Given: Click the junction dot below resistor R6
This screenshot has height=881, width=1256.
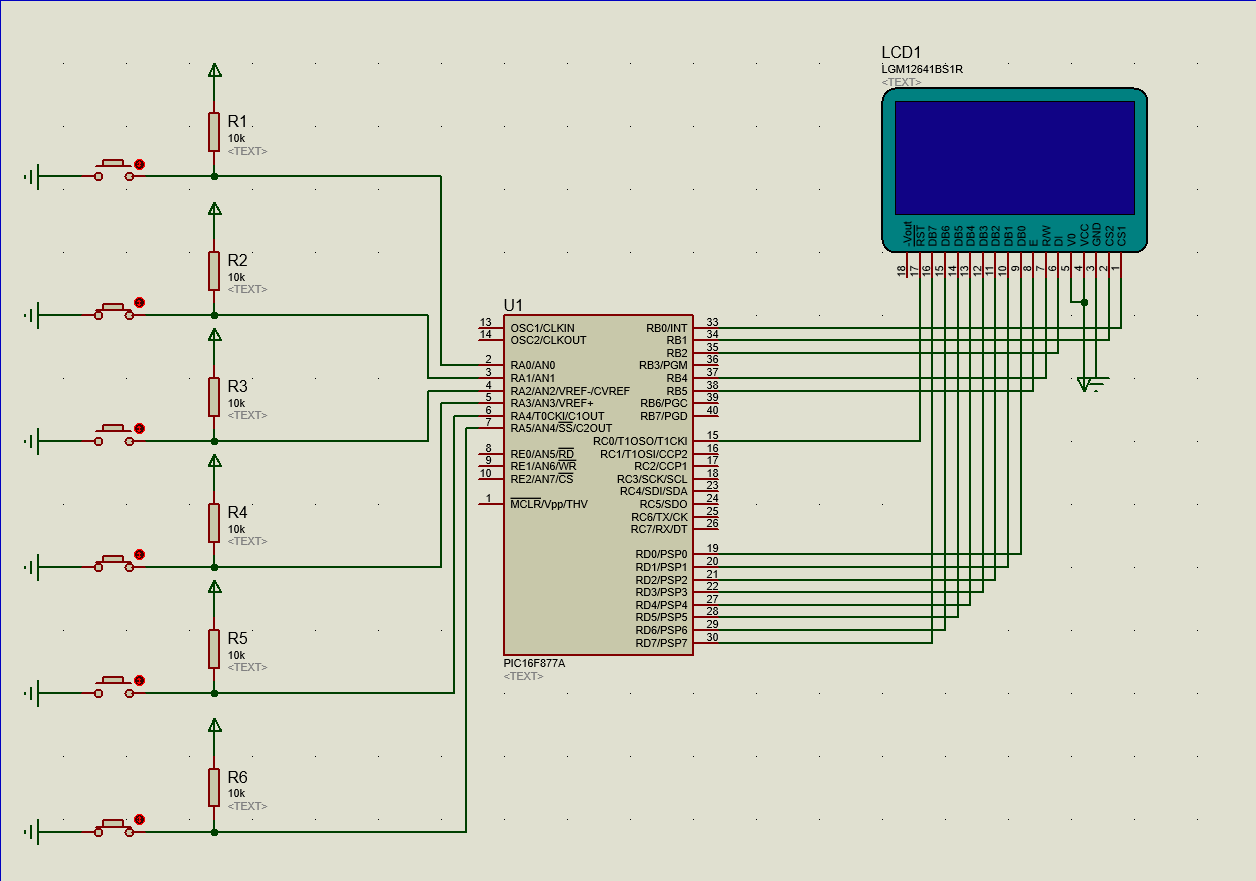Looking at the screenshot, I should click(x=214, y=831).
